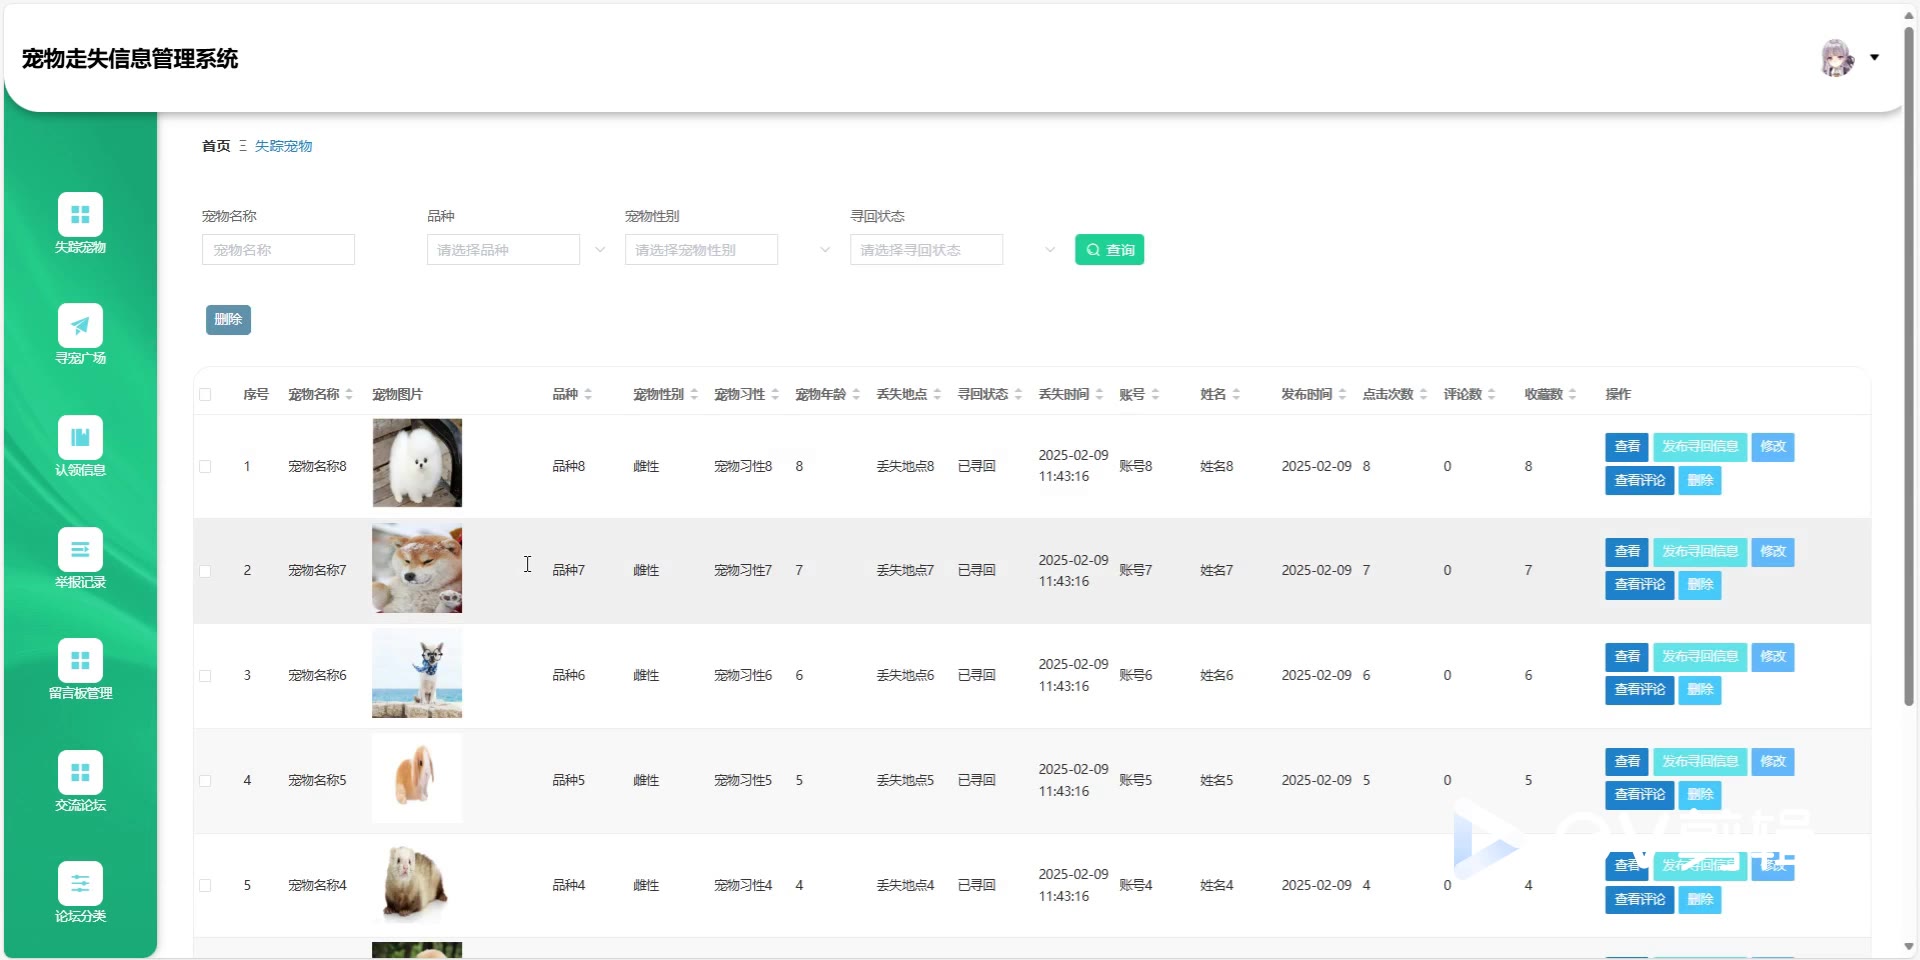
Task: Open the 宠物性别 selection dropdown
Action: pyautogui.click(x=727, y=250)
